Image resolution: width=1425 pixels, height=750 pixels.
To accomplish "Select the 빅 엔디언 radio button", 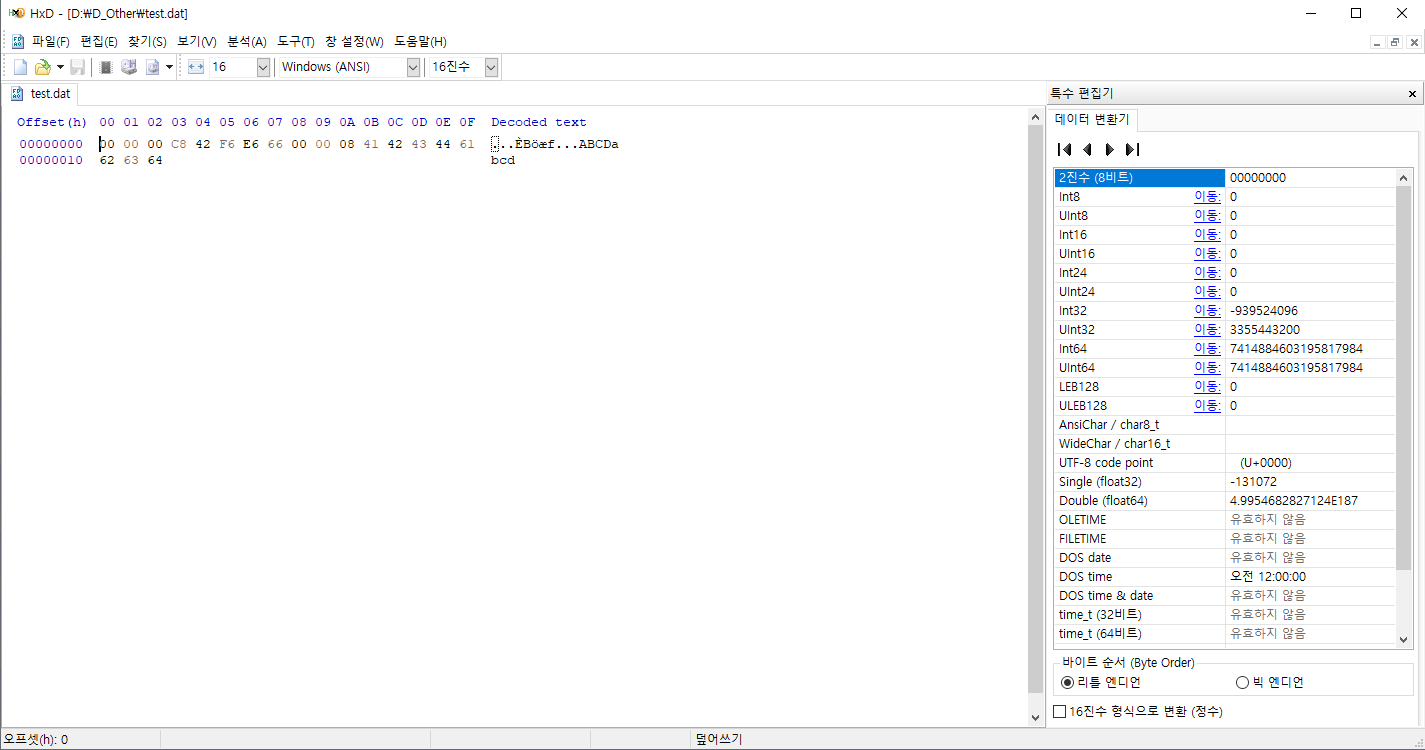I will click(1270, 683).
